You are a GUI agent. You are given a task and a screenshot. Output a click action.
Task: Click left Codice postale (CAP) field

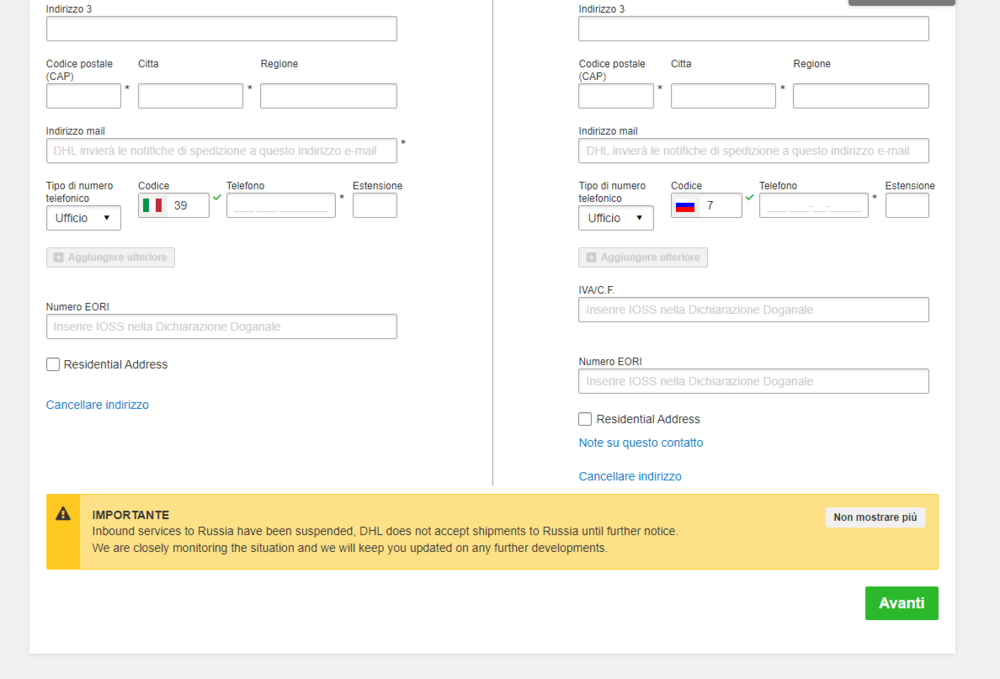pyautogui.click(x=83, y=96)
